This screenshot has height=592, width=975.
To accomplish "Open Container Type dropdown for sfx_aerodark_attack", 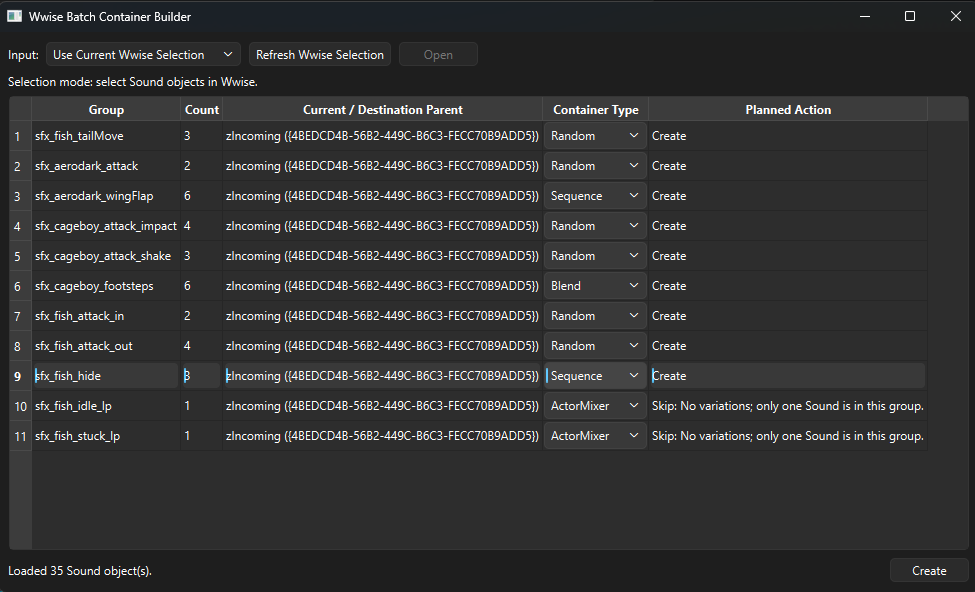I will tap(595, 165).
